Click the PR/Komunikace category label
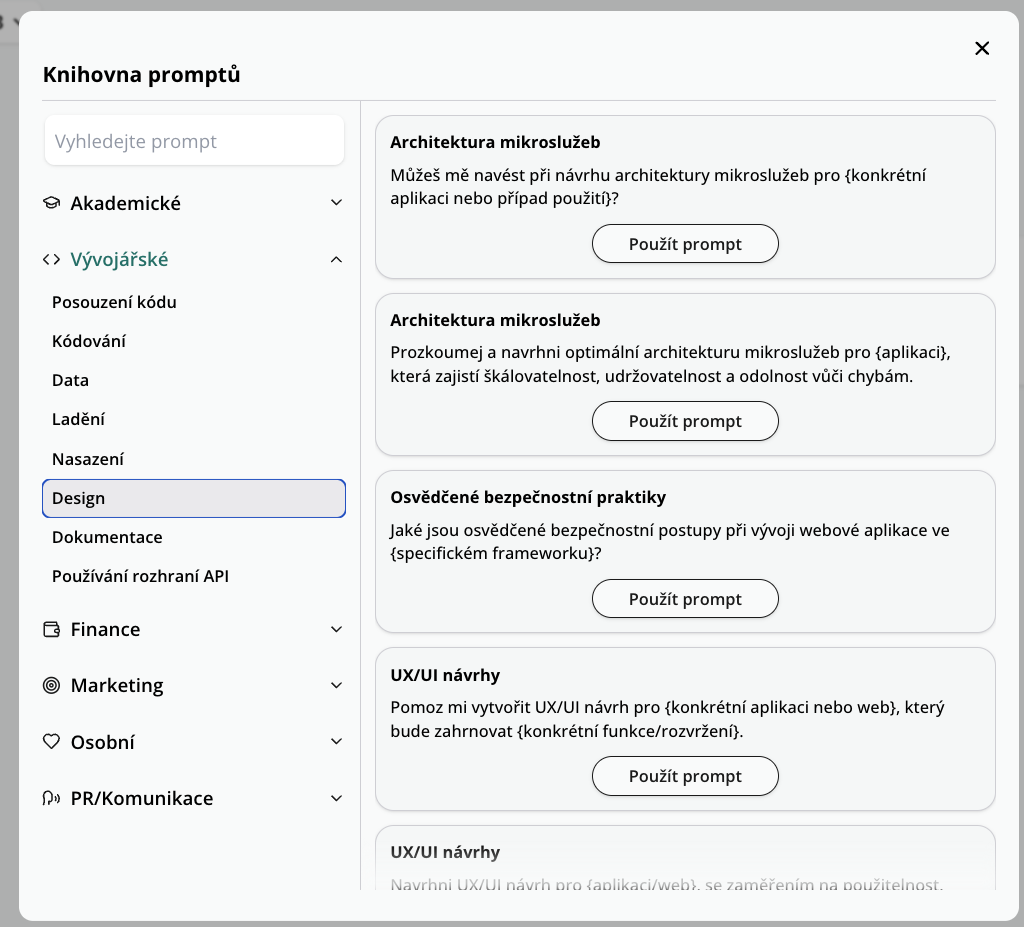The height and width of the screenshot is (927, 1024). pos(142,798)
